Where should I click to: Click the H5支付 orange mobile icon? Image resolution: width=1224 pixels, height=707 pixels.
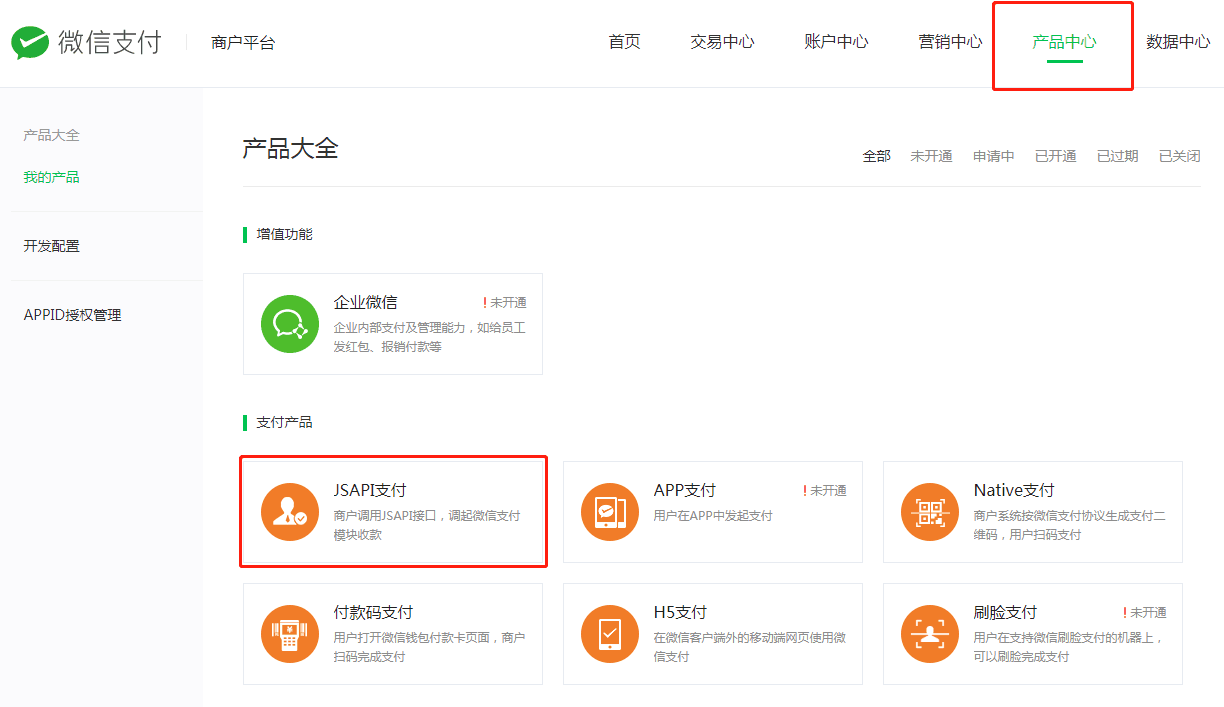(610, 634)
